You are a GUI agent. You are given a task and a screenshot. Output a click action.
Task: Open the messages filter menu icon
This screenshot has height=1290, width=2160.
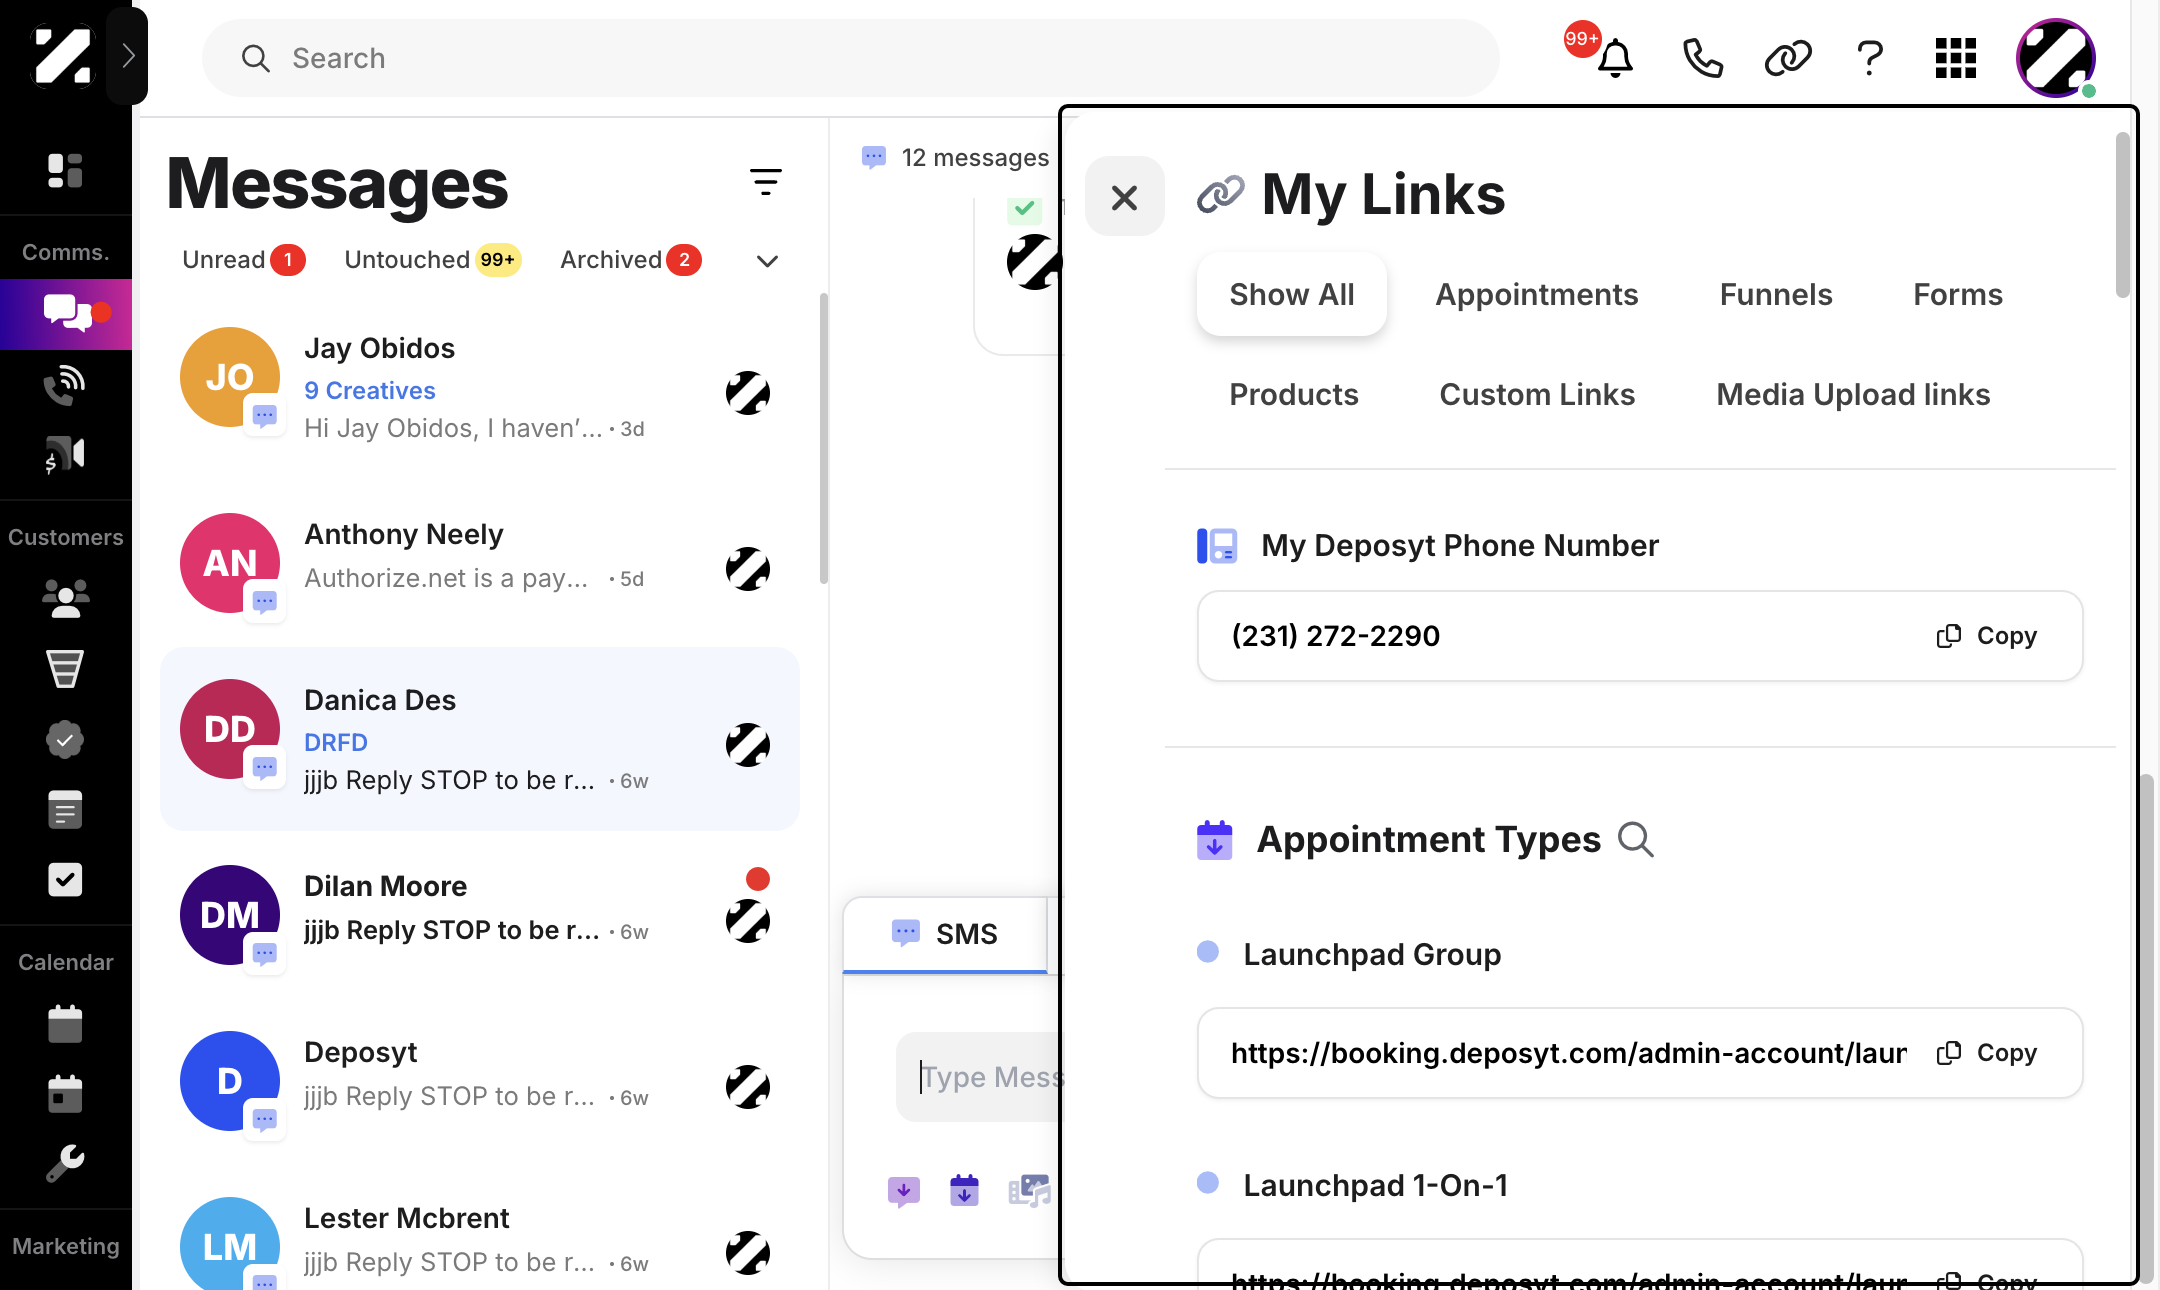point(766,182)
